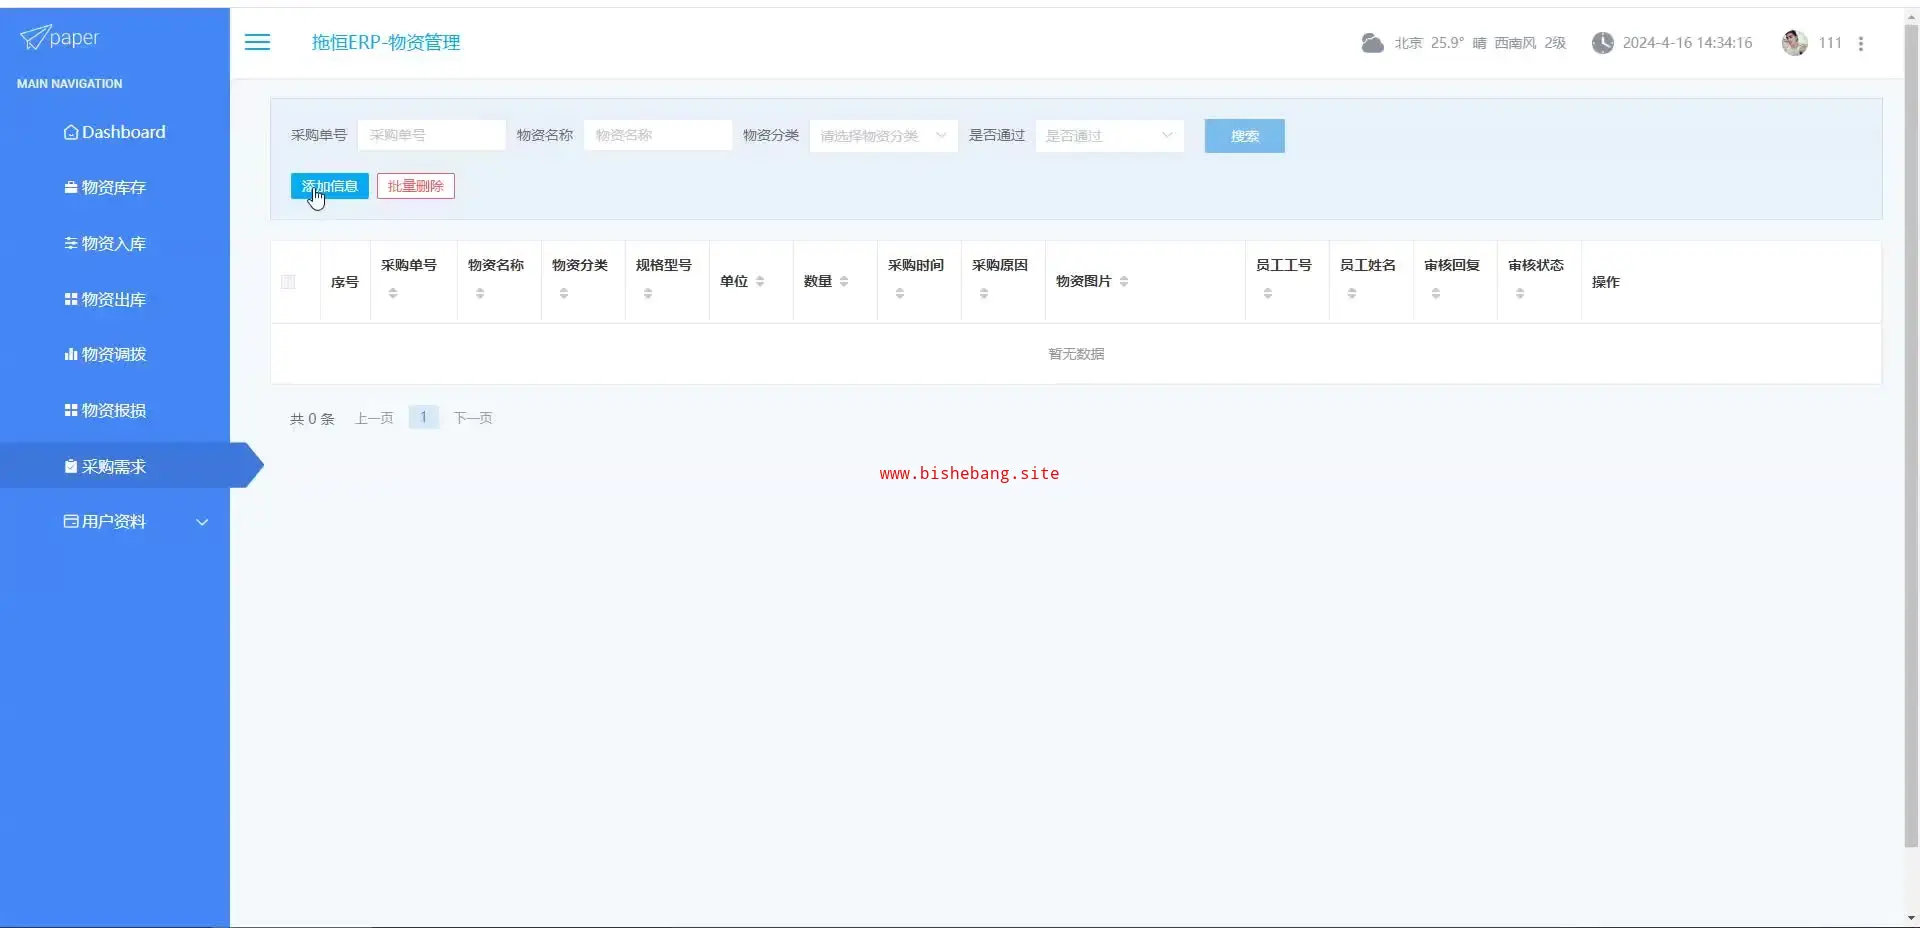Click the sort arrows for 采购时间 column
Screen dimensions: 1920x928
pos(900,294)
